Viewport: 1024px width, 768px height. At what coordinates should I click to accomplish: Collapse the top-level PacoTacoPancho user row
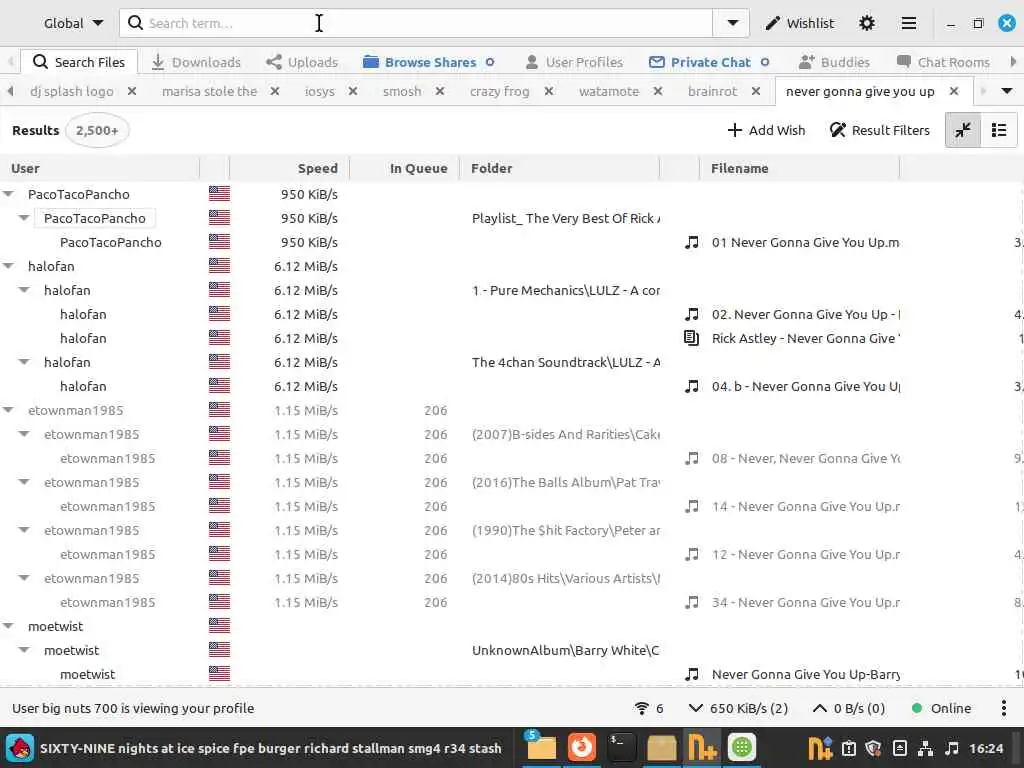pyautogui.click(x=8, y=194)
